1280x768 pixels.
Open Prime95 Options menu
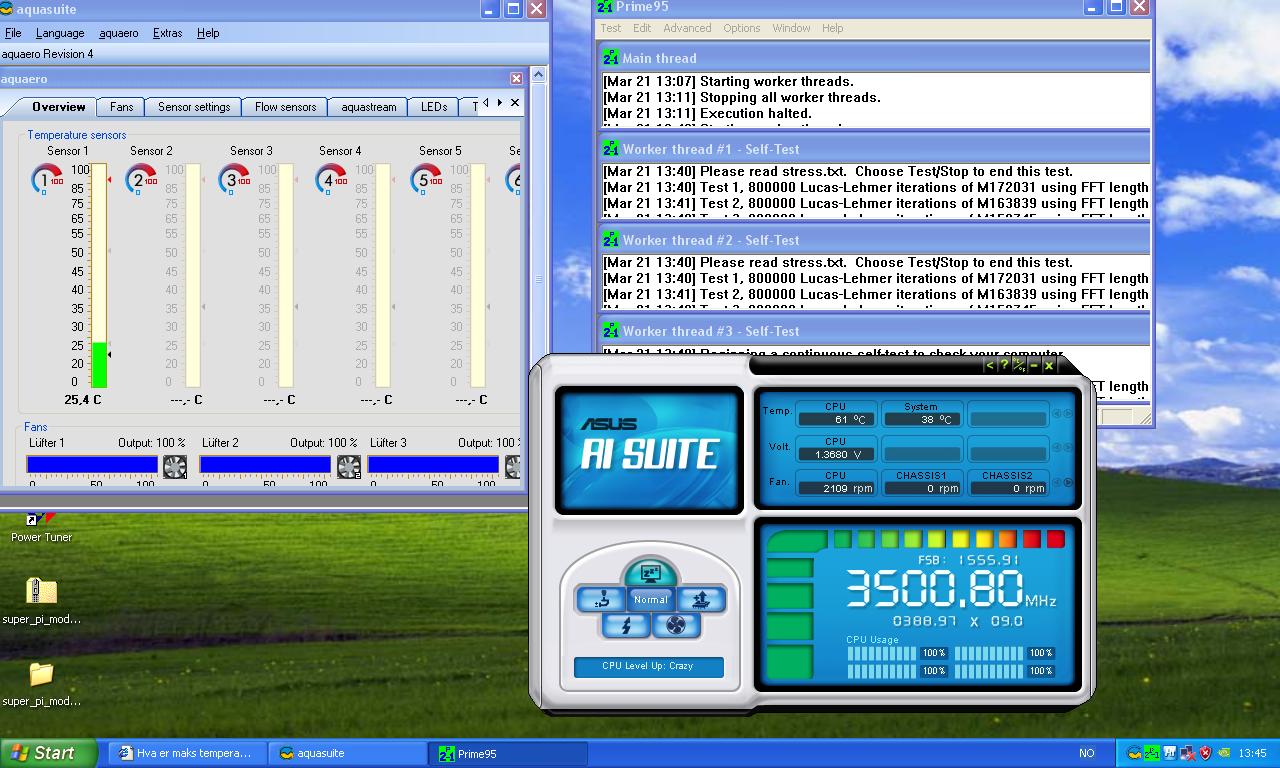[x=742, y=28]
